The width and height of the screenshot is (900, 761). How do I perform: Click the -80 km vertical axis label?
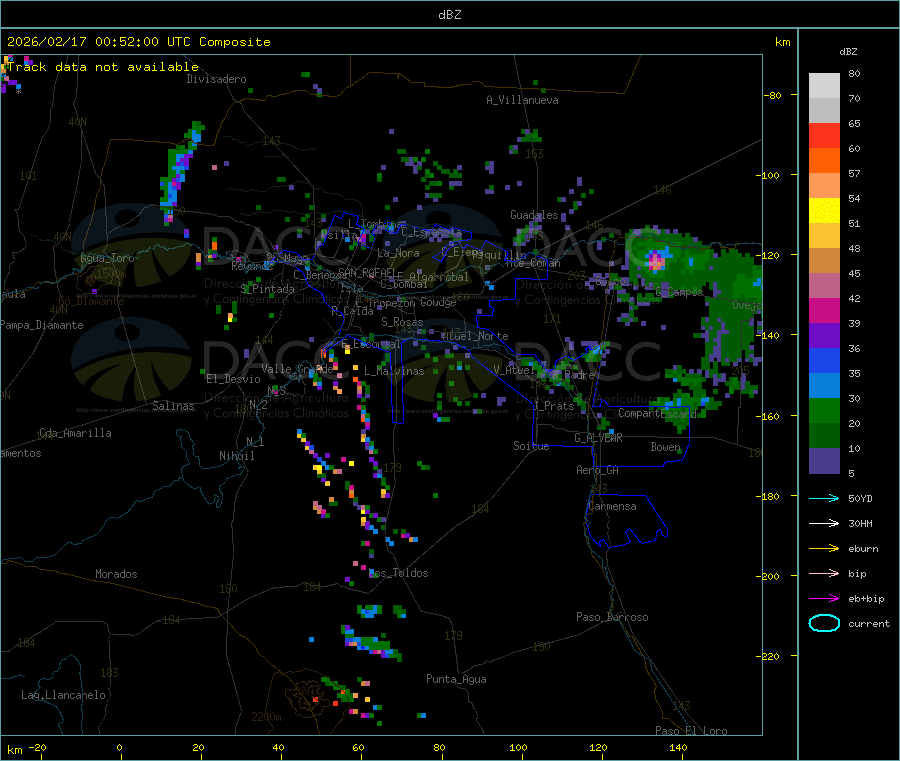click(772, 95)
